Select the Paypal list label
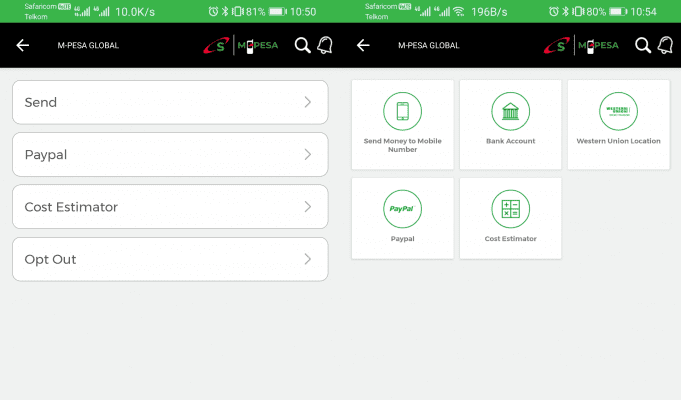Image resolution: width=681 pixels, height=400 pixels. click(x=46, y=155)
